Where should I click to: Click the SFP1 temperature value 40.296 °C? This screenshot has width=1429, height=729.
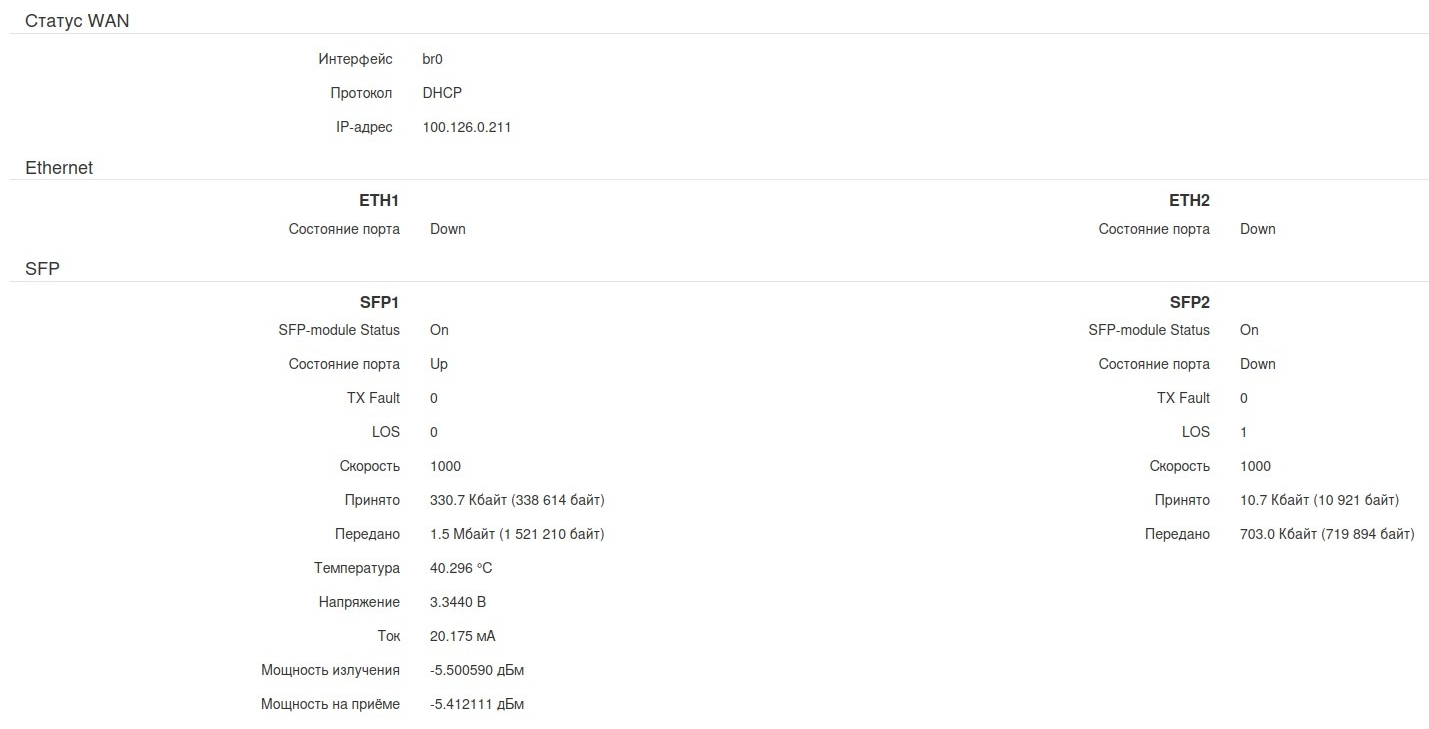(461, 568)
